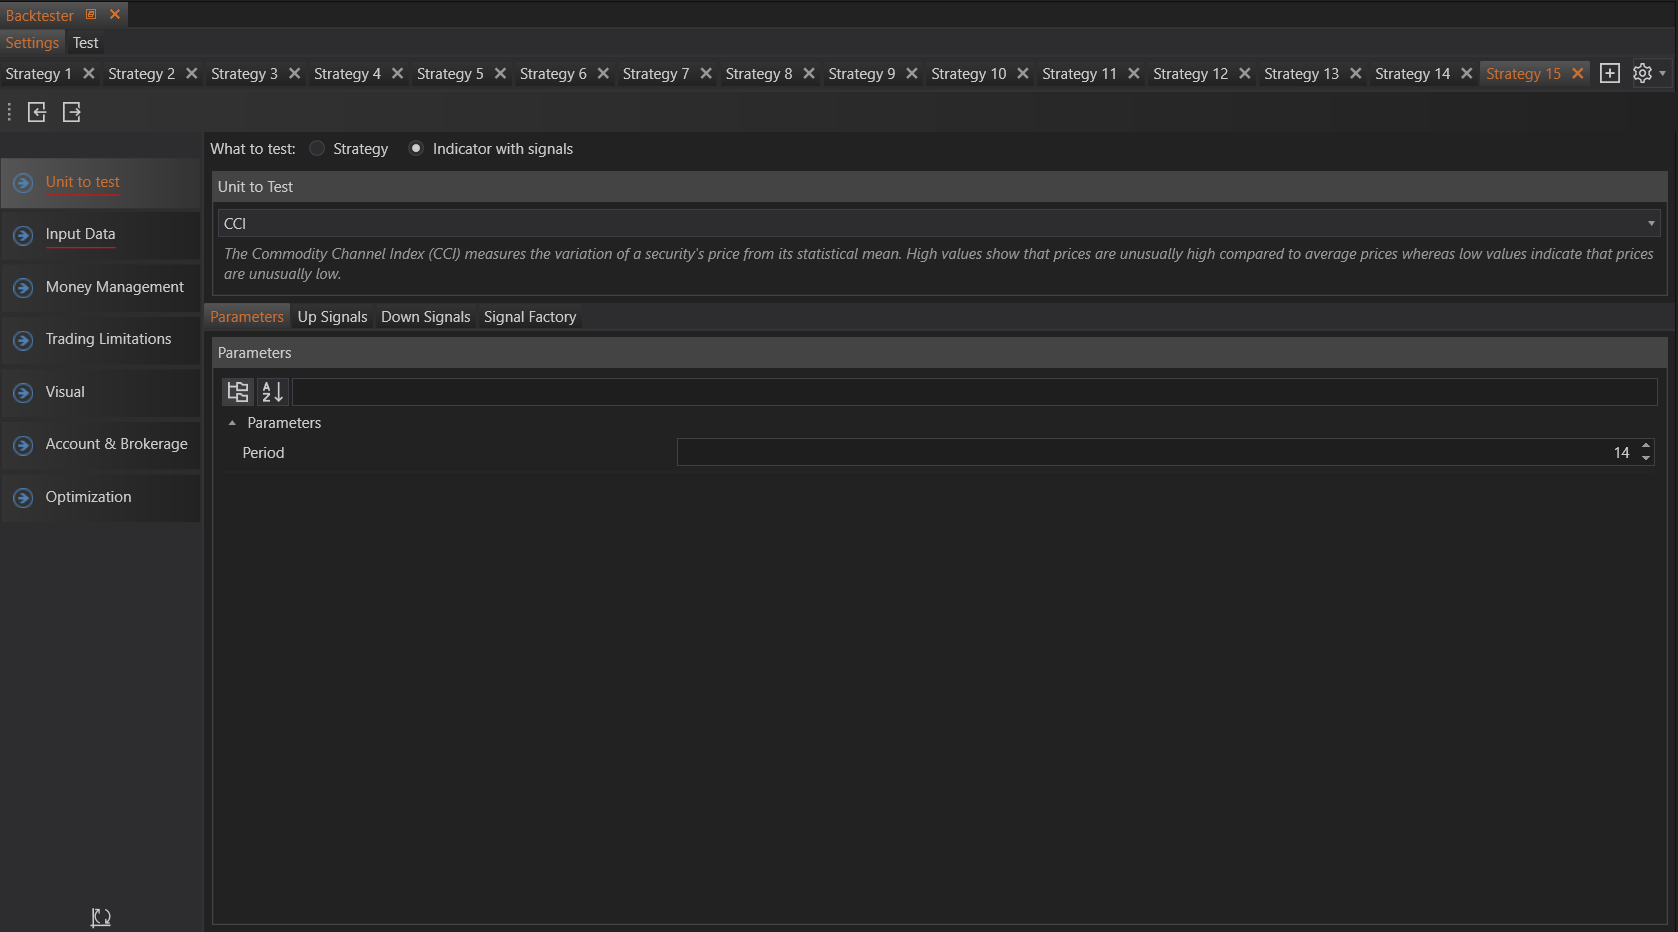Open the CCI unit to test dropdown
1678x932 pixels.
tap(1650, 223)
